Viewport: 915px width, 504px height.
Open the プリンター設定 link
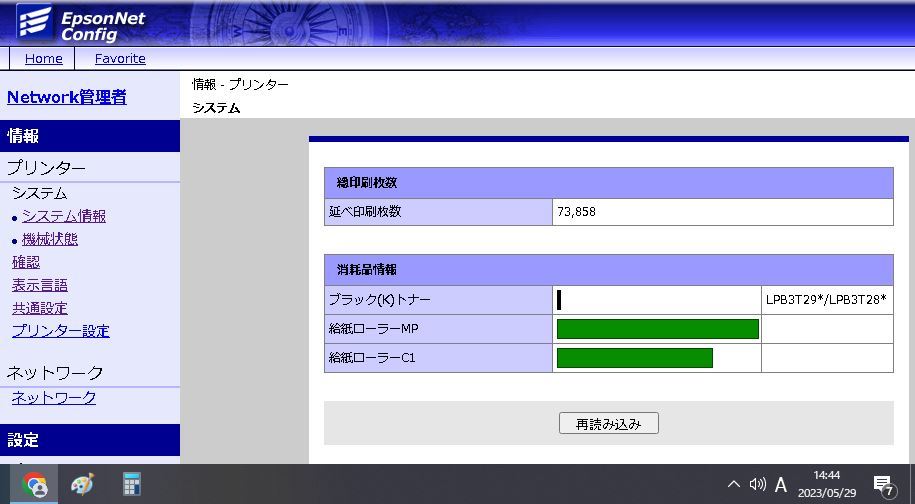click(x=61, y=331)
